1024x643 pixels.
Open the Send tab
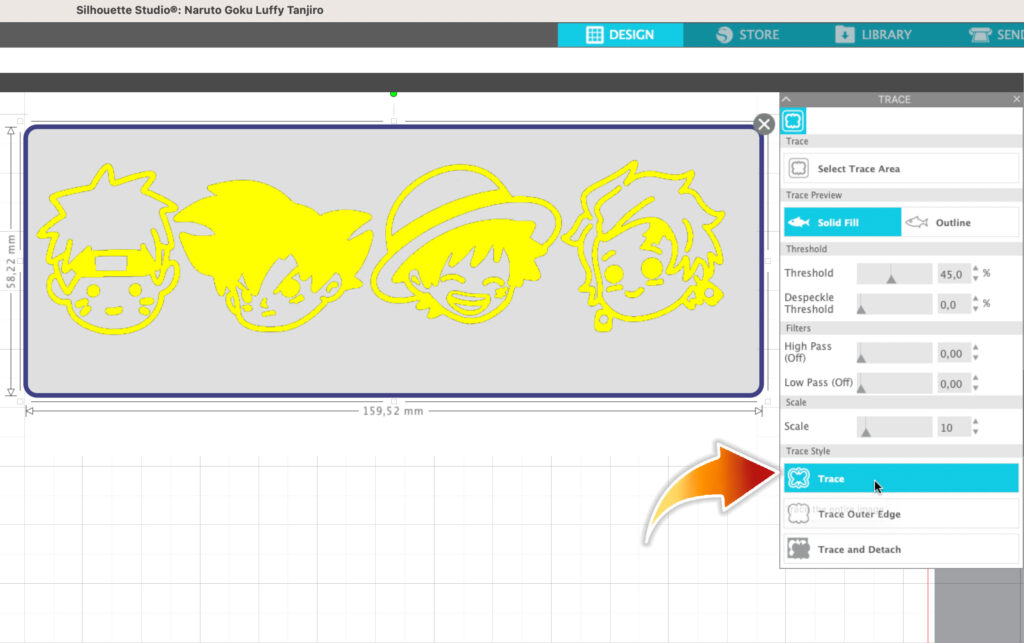pyautogui.click(x=995, y=34)
